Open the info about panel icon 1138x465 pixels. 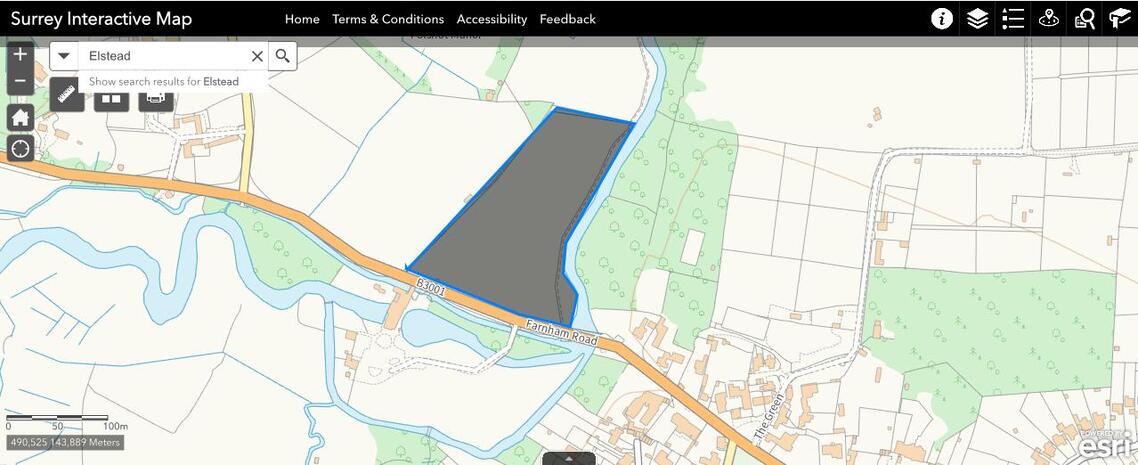[941, 19]
